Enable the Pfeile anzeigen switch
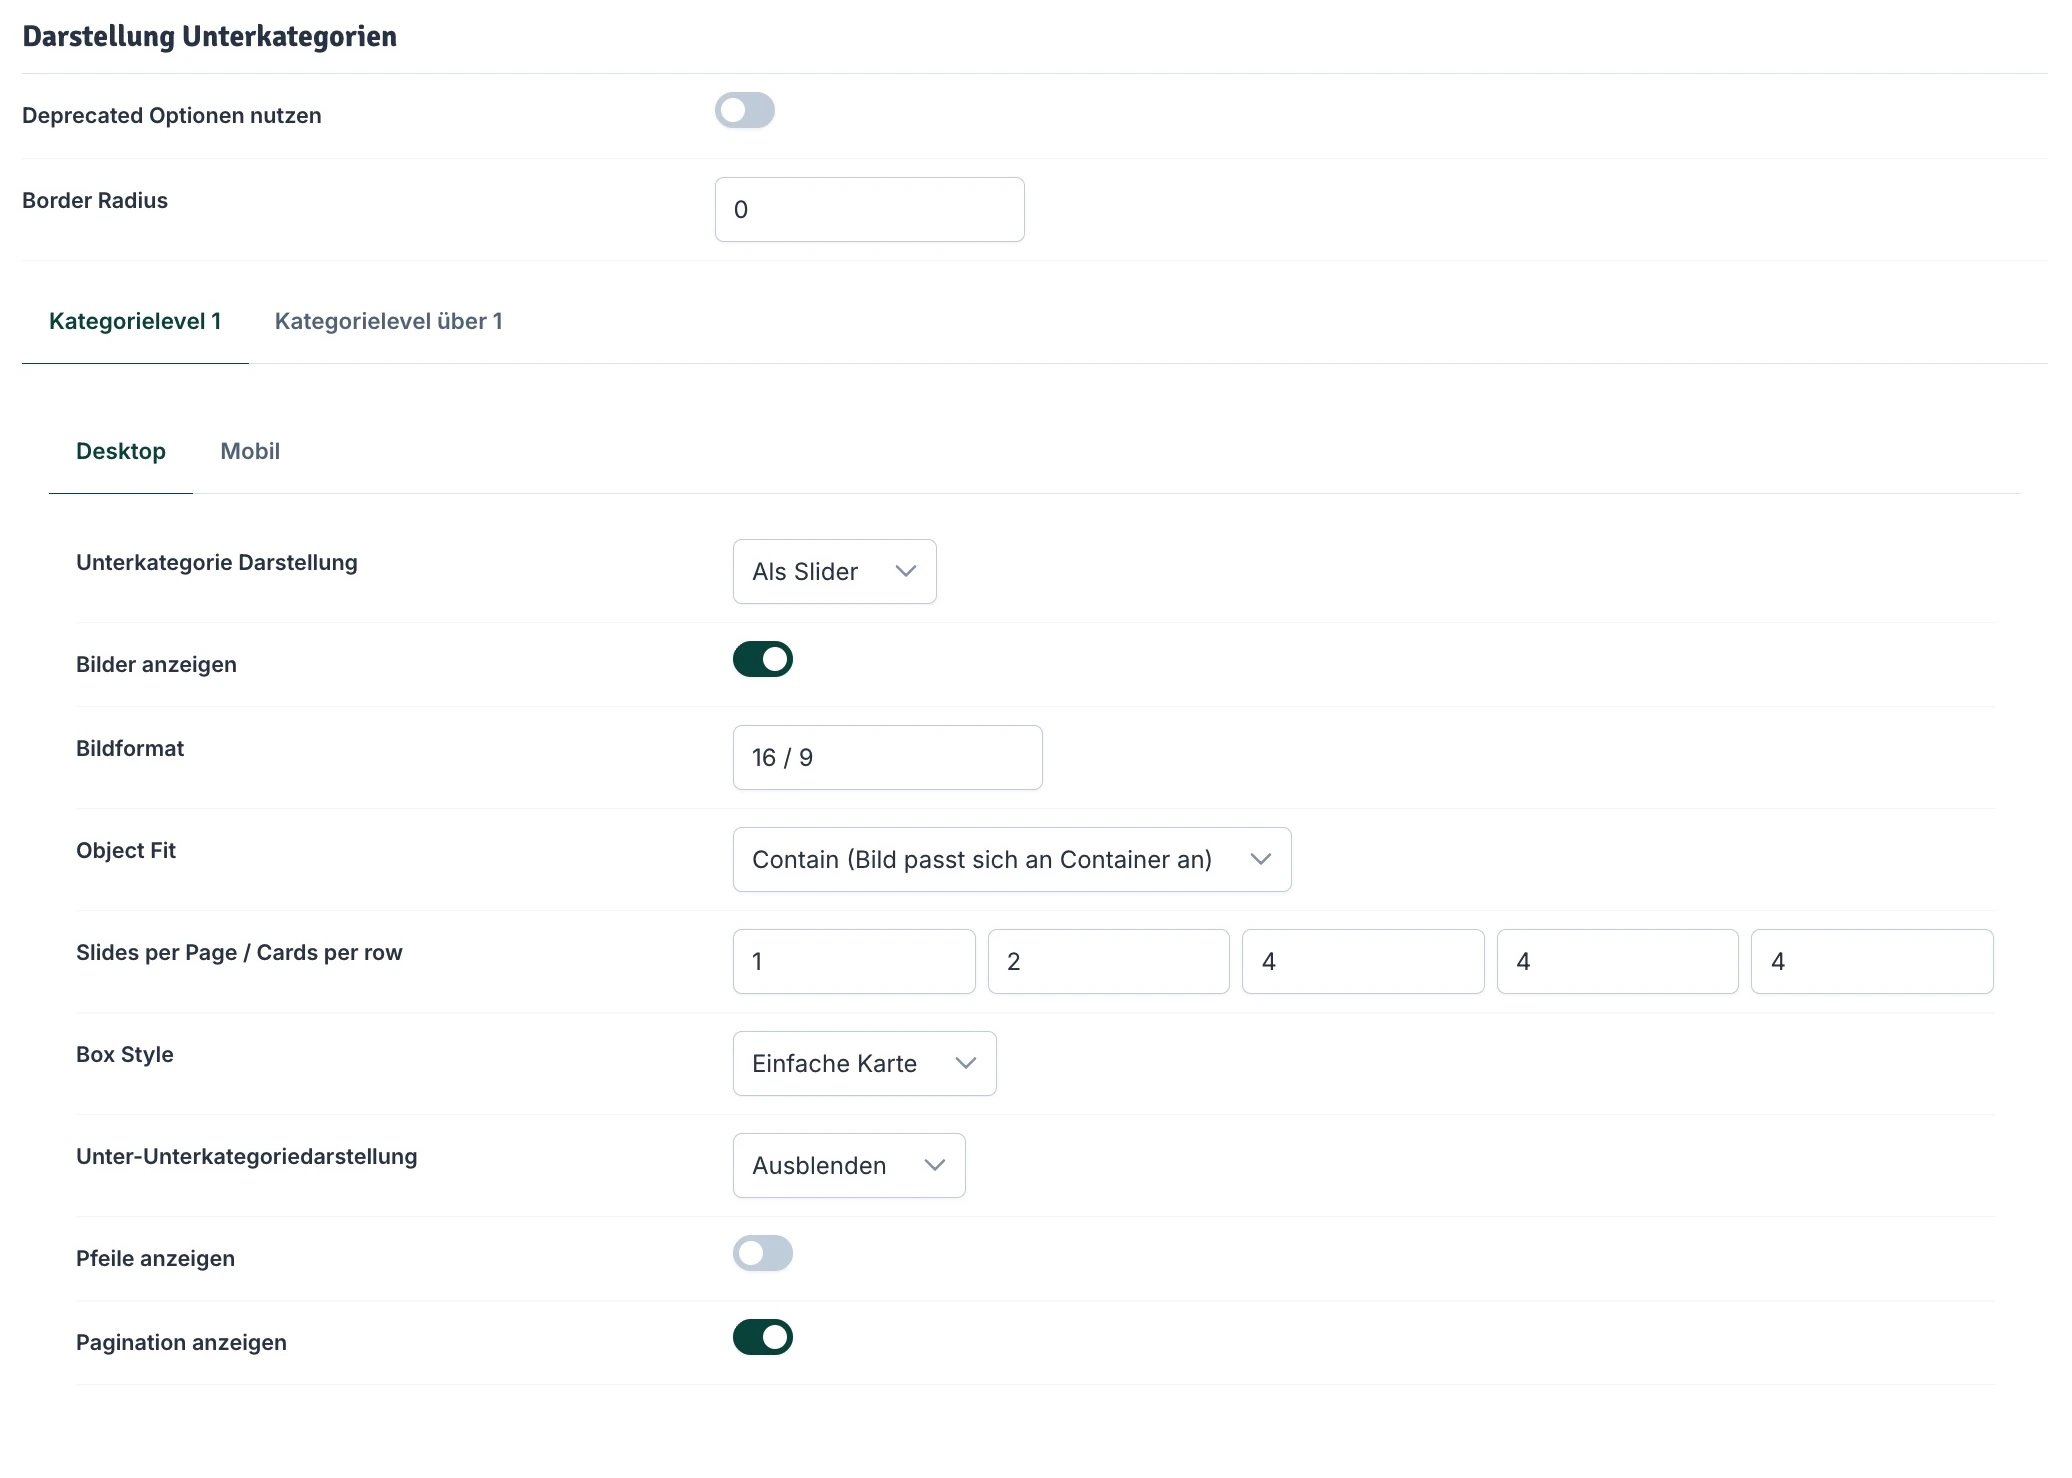Screen dimensions: 2072x1478 [762, 1253]
